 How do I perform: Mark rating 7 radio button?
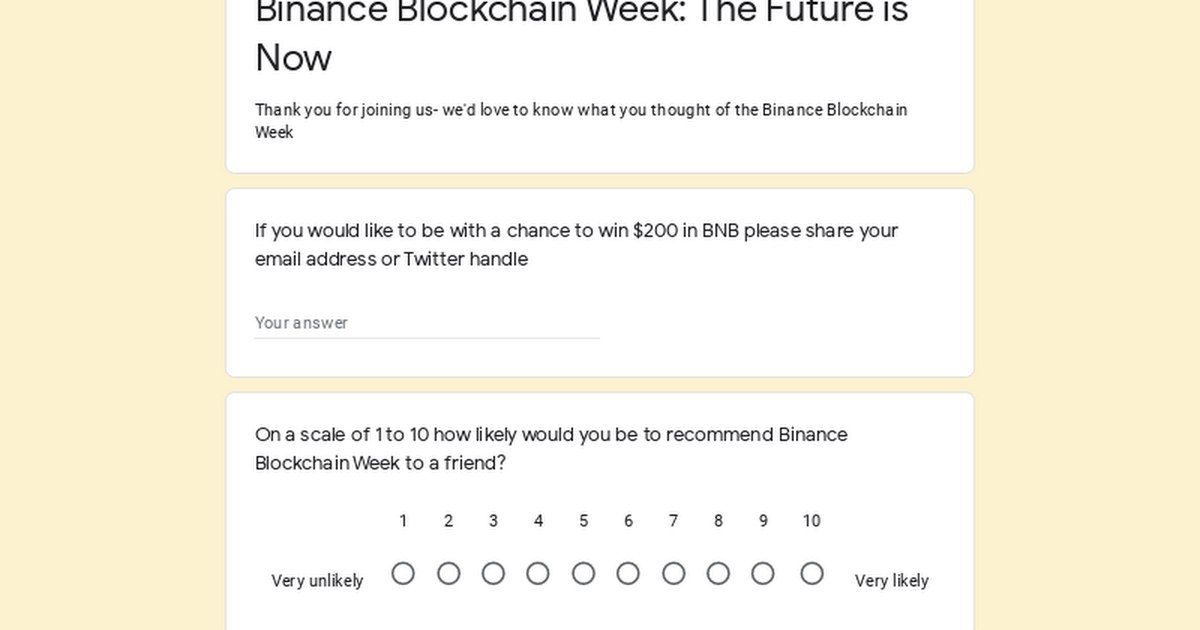(x=673, y=573)
